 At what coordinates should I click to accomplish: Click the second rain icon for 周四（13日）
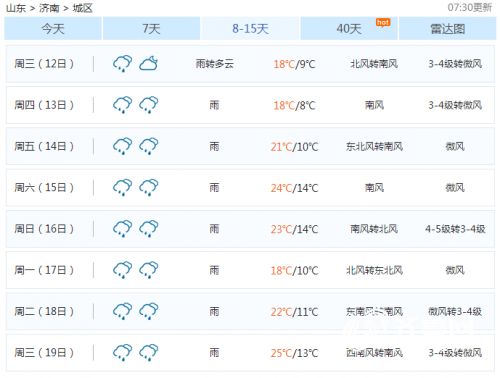[149, 105]
